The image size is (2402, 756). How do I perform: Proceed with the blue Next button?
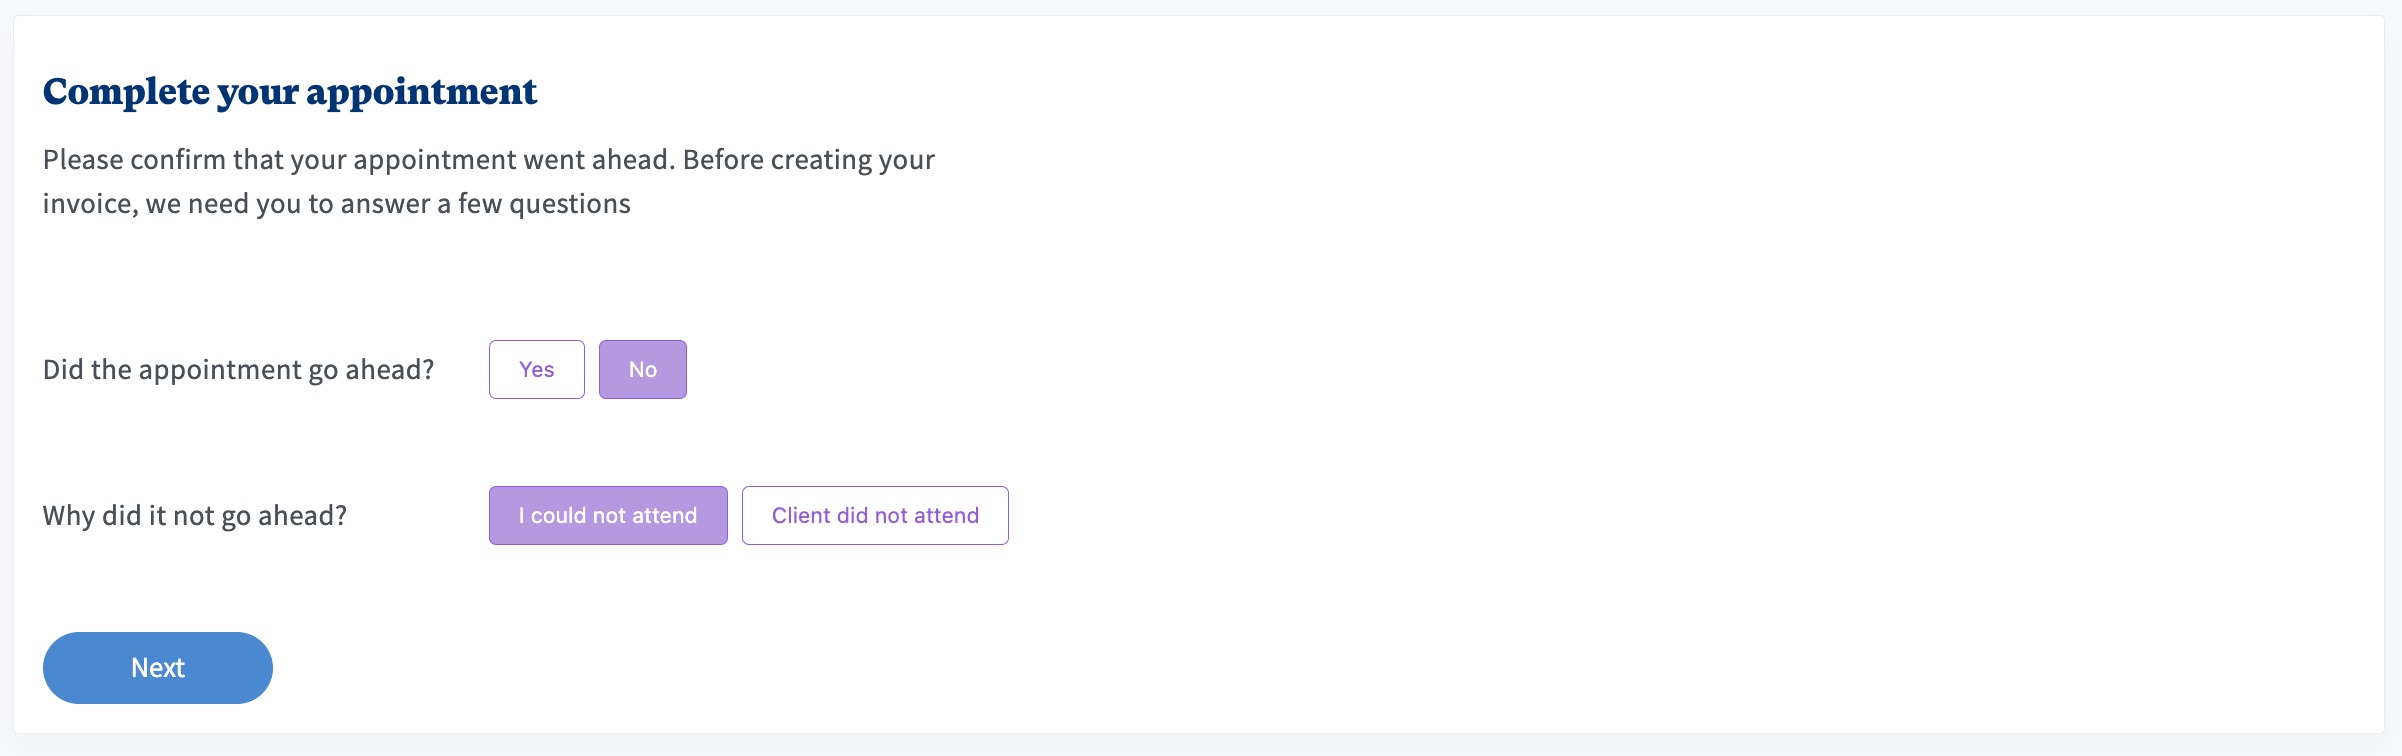pos(157,667)
